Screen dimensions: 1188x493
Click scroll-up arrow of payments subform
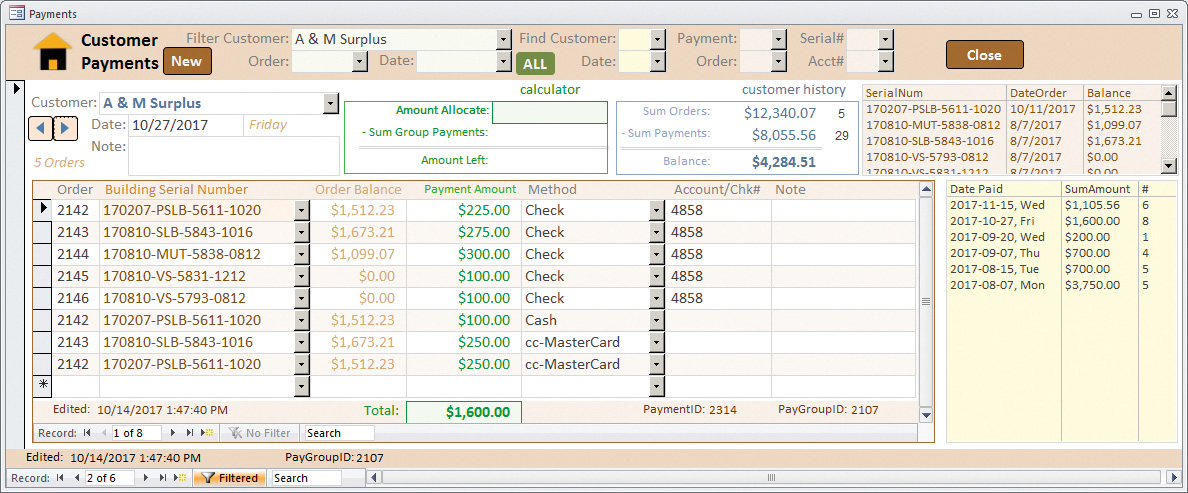pos(925,189)
